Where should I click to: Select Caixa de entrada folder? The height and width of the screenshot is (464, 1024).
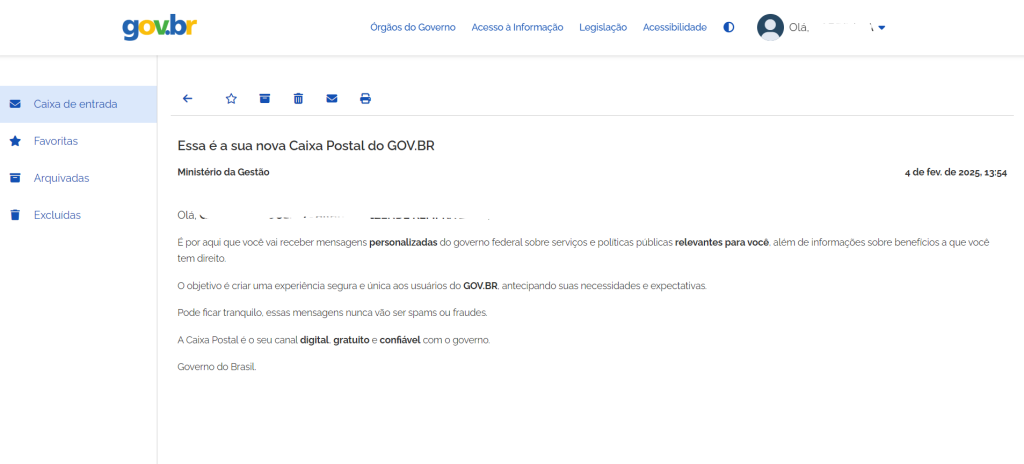click(x=78, y=104)
